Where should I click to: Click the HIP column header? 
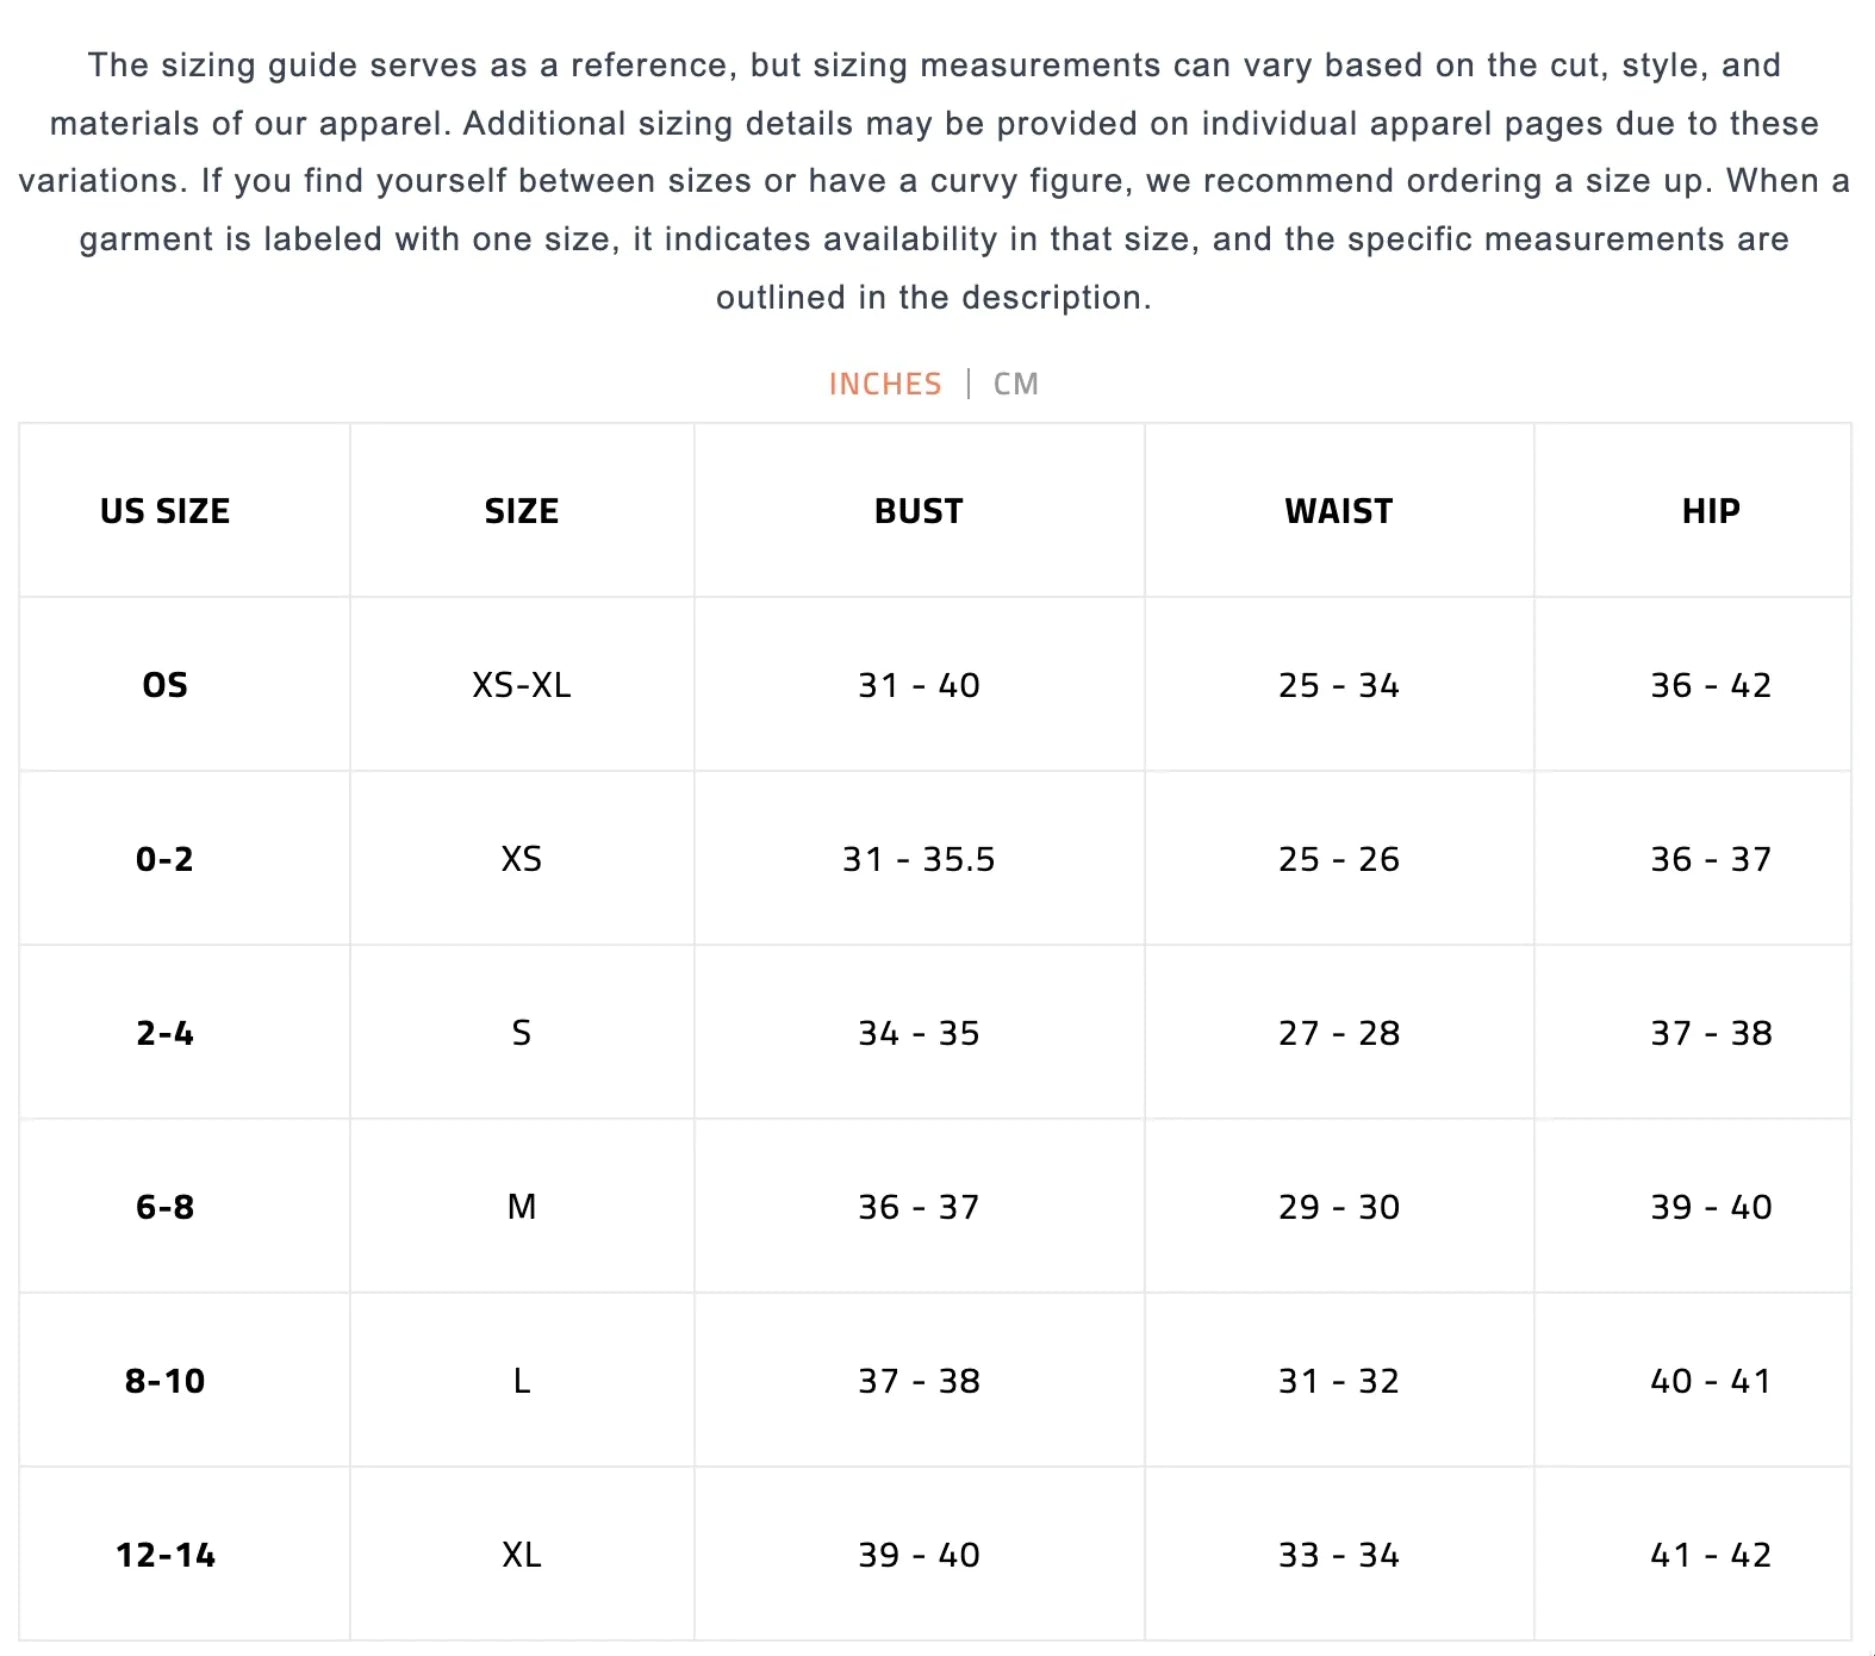[1710, 511]
